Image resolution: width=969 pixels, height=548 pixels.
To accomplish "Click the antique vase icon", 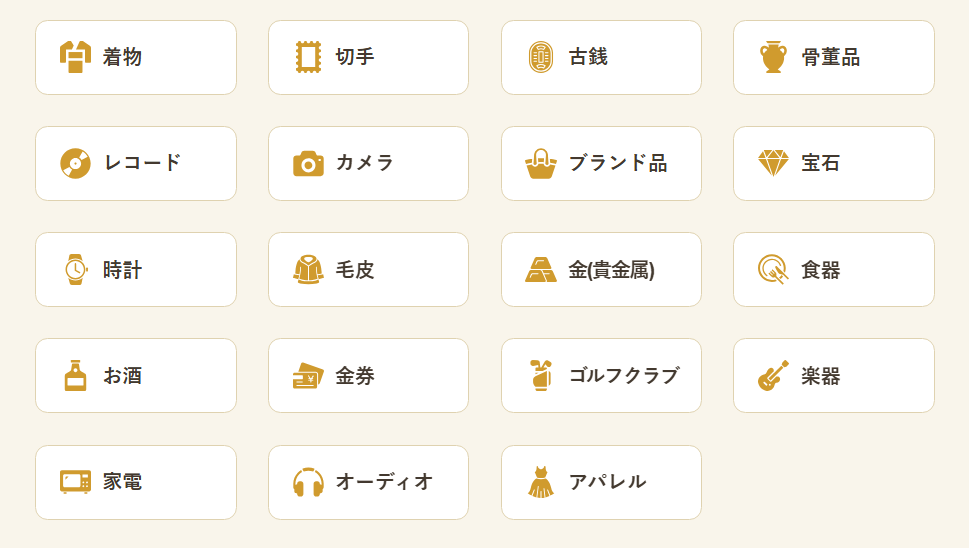I will pos(773,57).
